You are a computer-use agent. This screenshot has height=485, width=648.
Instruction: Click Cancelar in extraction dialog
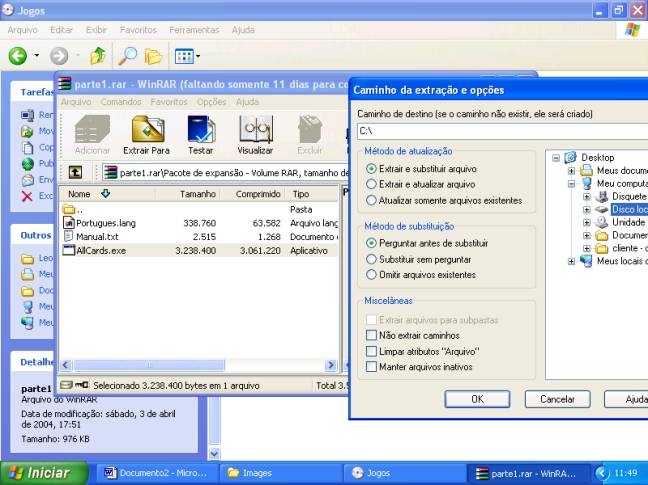557,399
